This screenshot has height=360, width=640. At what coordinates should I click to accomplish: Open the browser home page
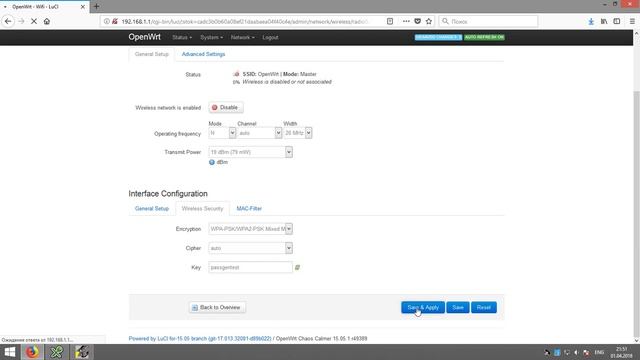[x=47, y=21]
